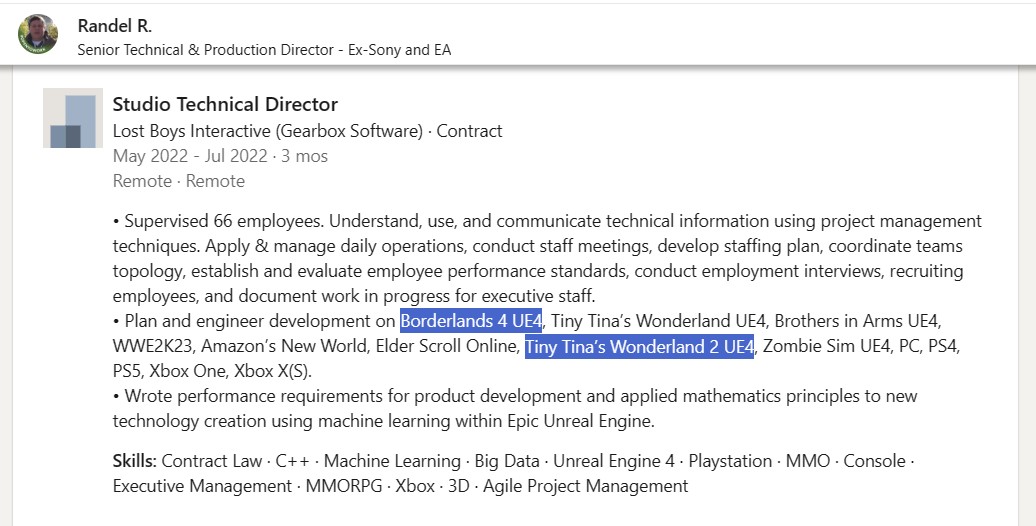Image resolution: width=1036 pixels, height=526 pixels.
Task: Click the Remote · Remote location text
Action: click(x=178, y=181)
